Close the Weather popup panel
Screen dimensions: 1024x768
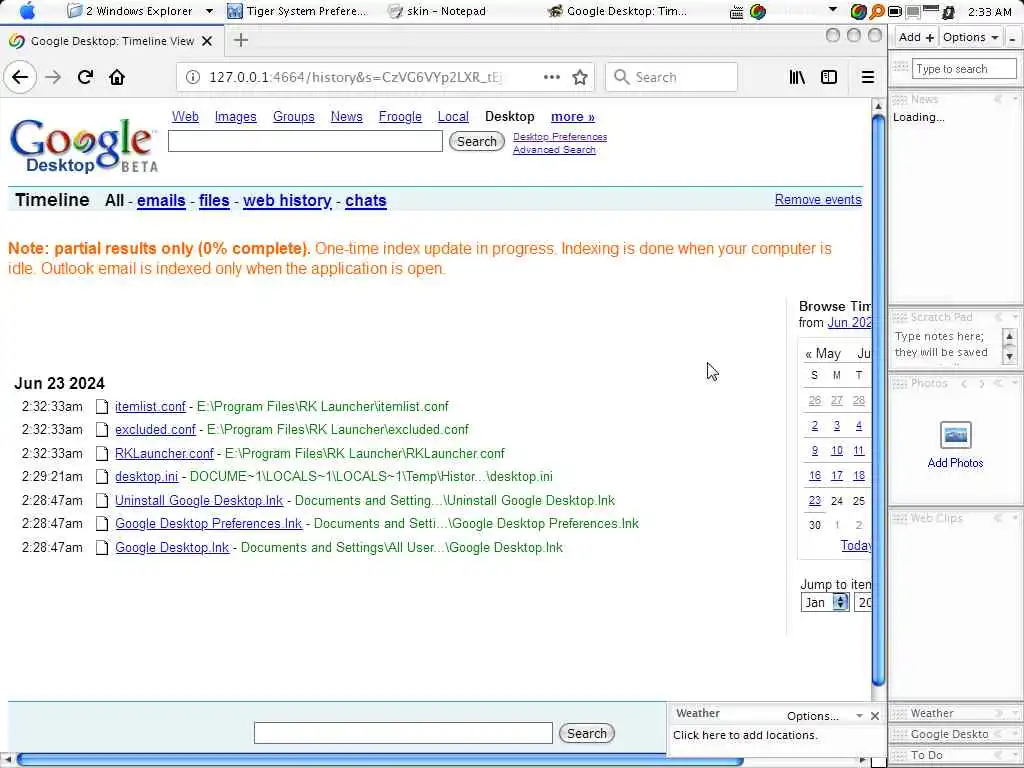[875, 716]
